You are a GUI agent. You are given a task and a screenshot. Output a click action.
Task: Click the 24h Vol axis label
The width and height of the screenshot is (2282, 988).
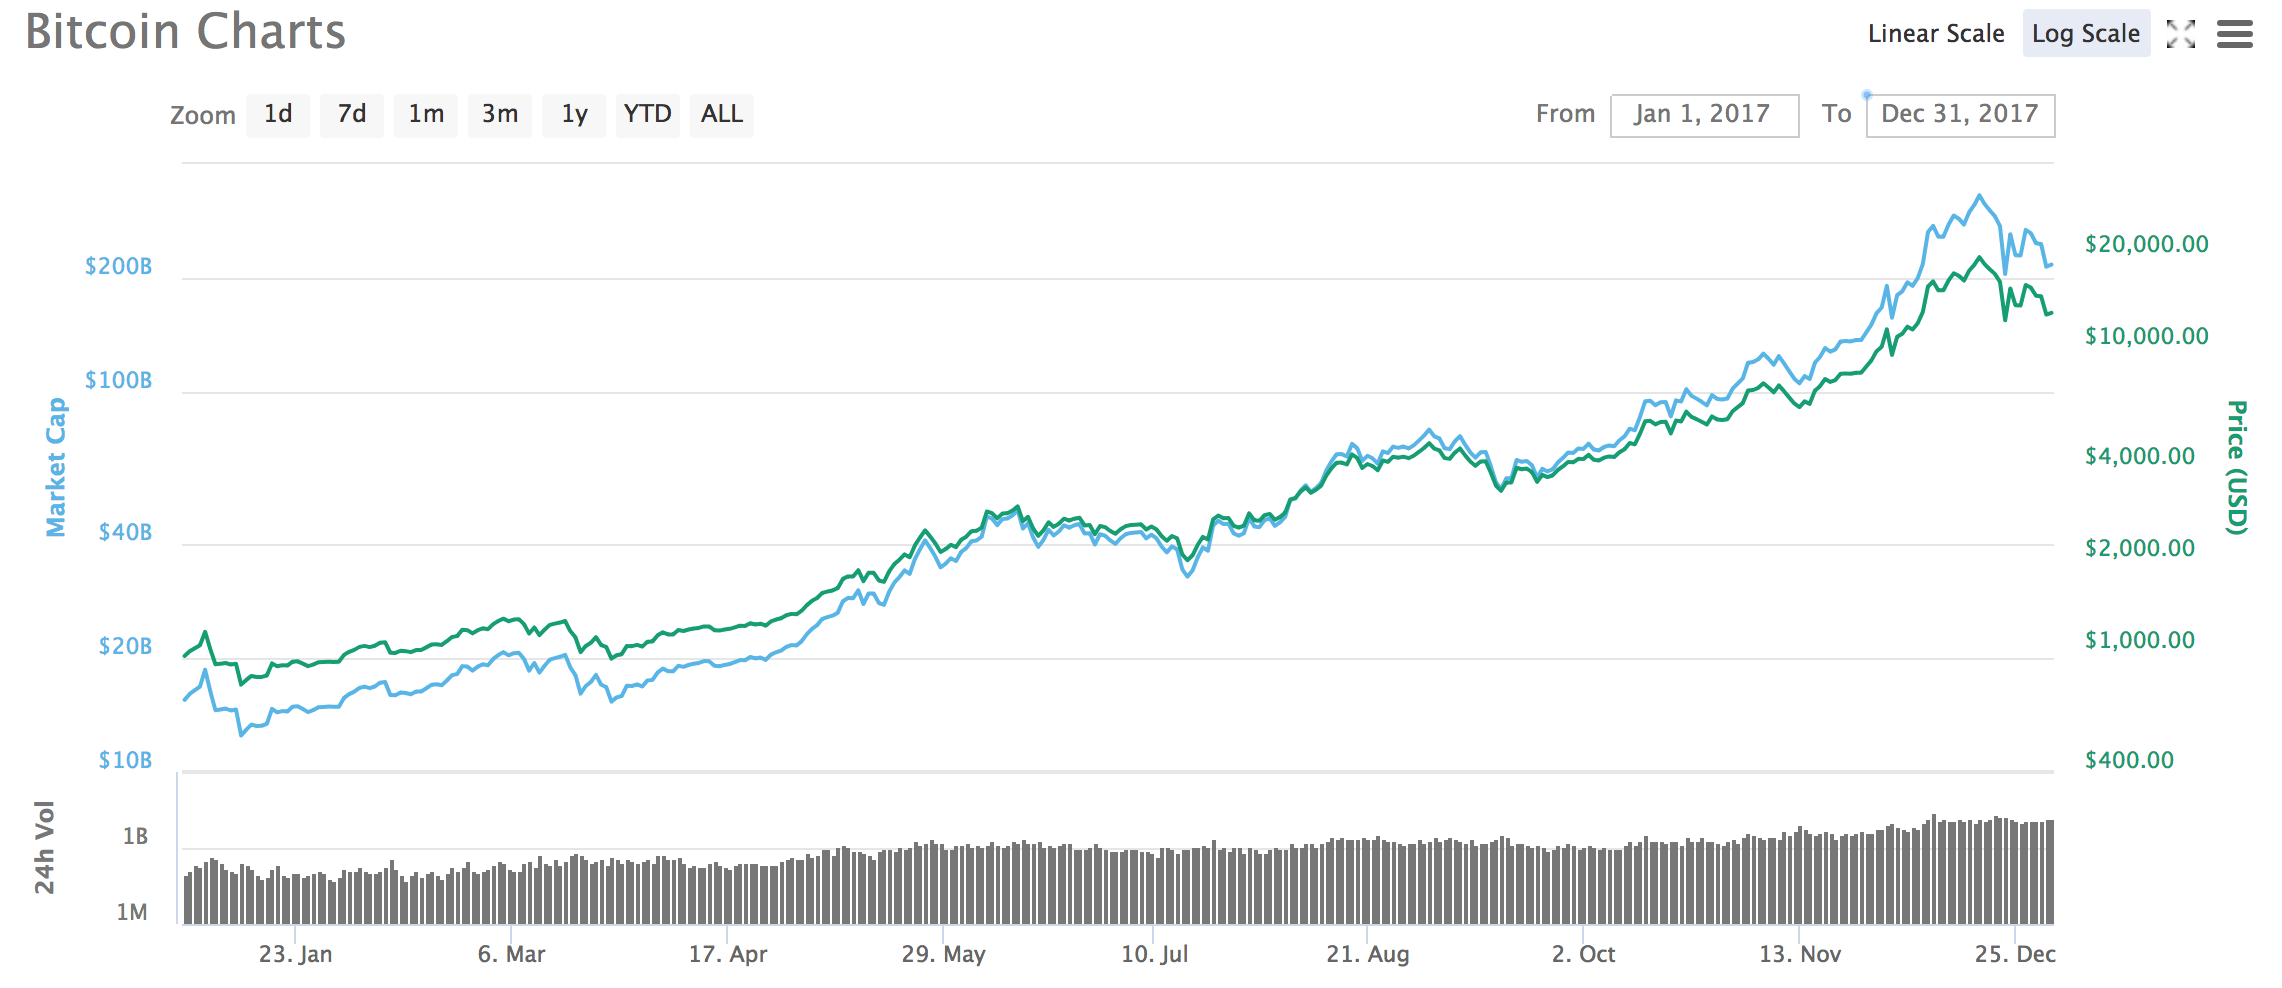click(45, 847)
